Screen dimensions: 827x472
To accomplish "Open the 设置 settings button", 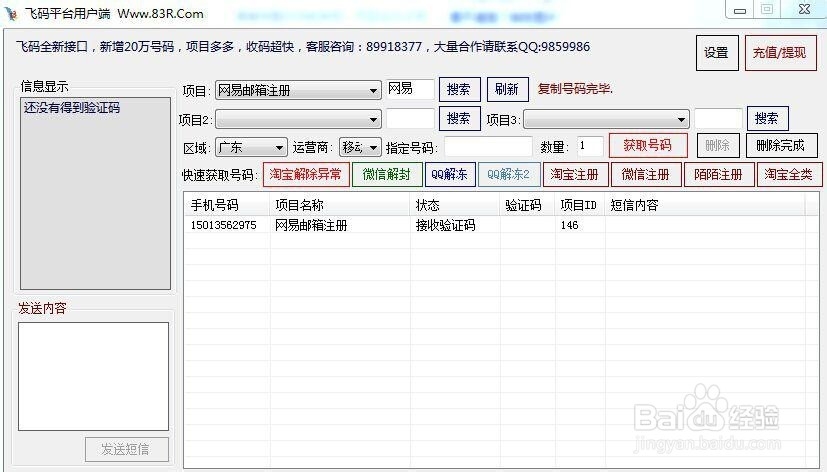I will (717, 53).
